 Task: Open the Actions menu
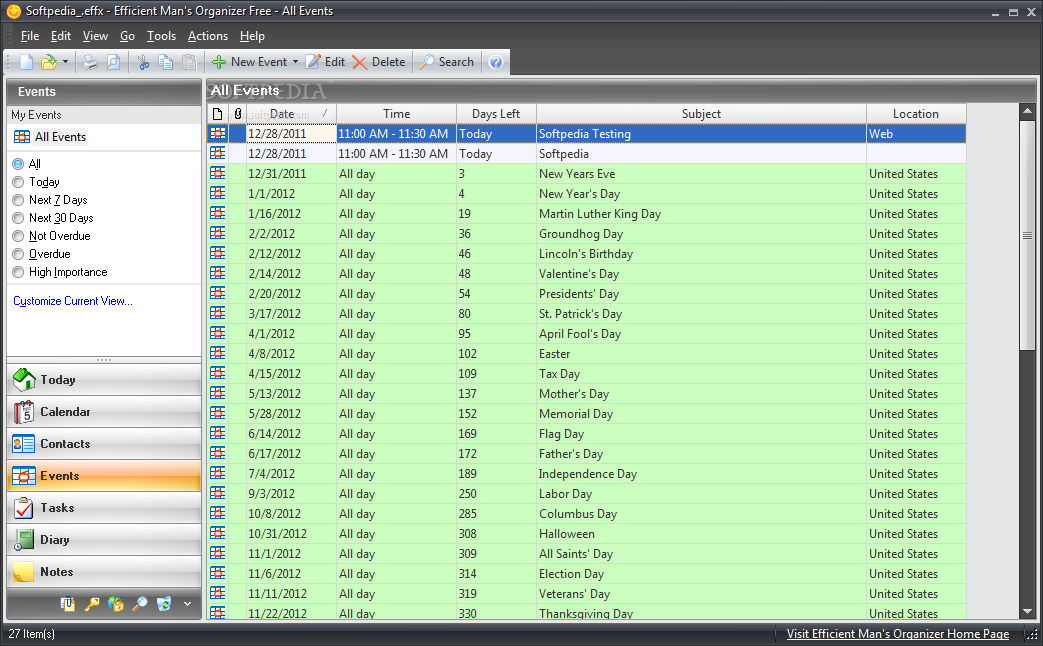[208, 36]
